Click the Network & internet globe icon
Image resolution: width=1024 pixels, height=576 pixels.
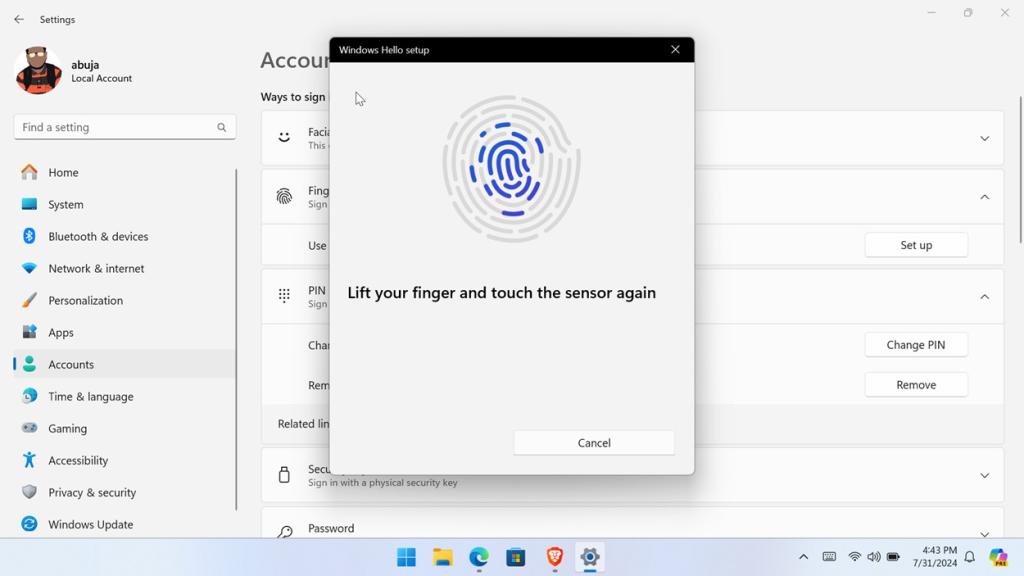(30, 268)
